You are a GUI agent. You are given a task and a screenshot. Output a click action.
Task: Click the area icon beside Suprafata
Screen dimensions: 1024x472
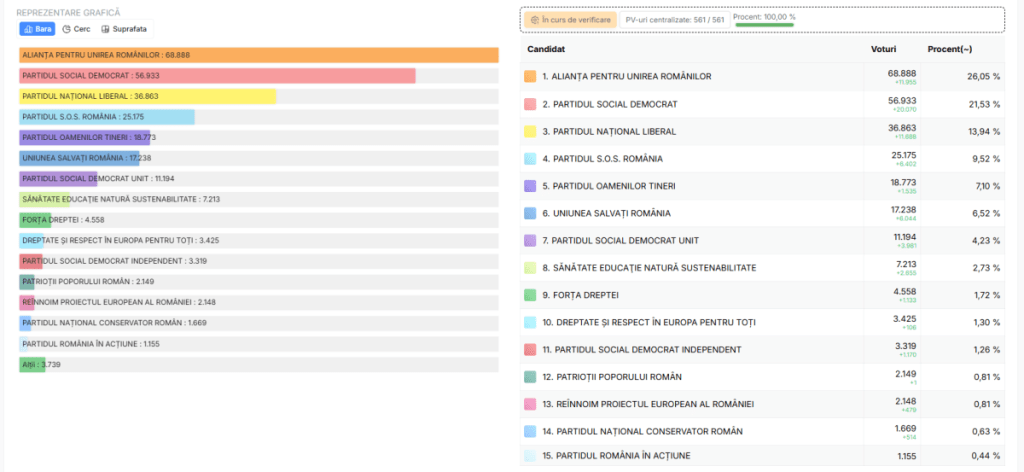click(x=105, y=29)
